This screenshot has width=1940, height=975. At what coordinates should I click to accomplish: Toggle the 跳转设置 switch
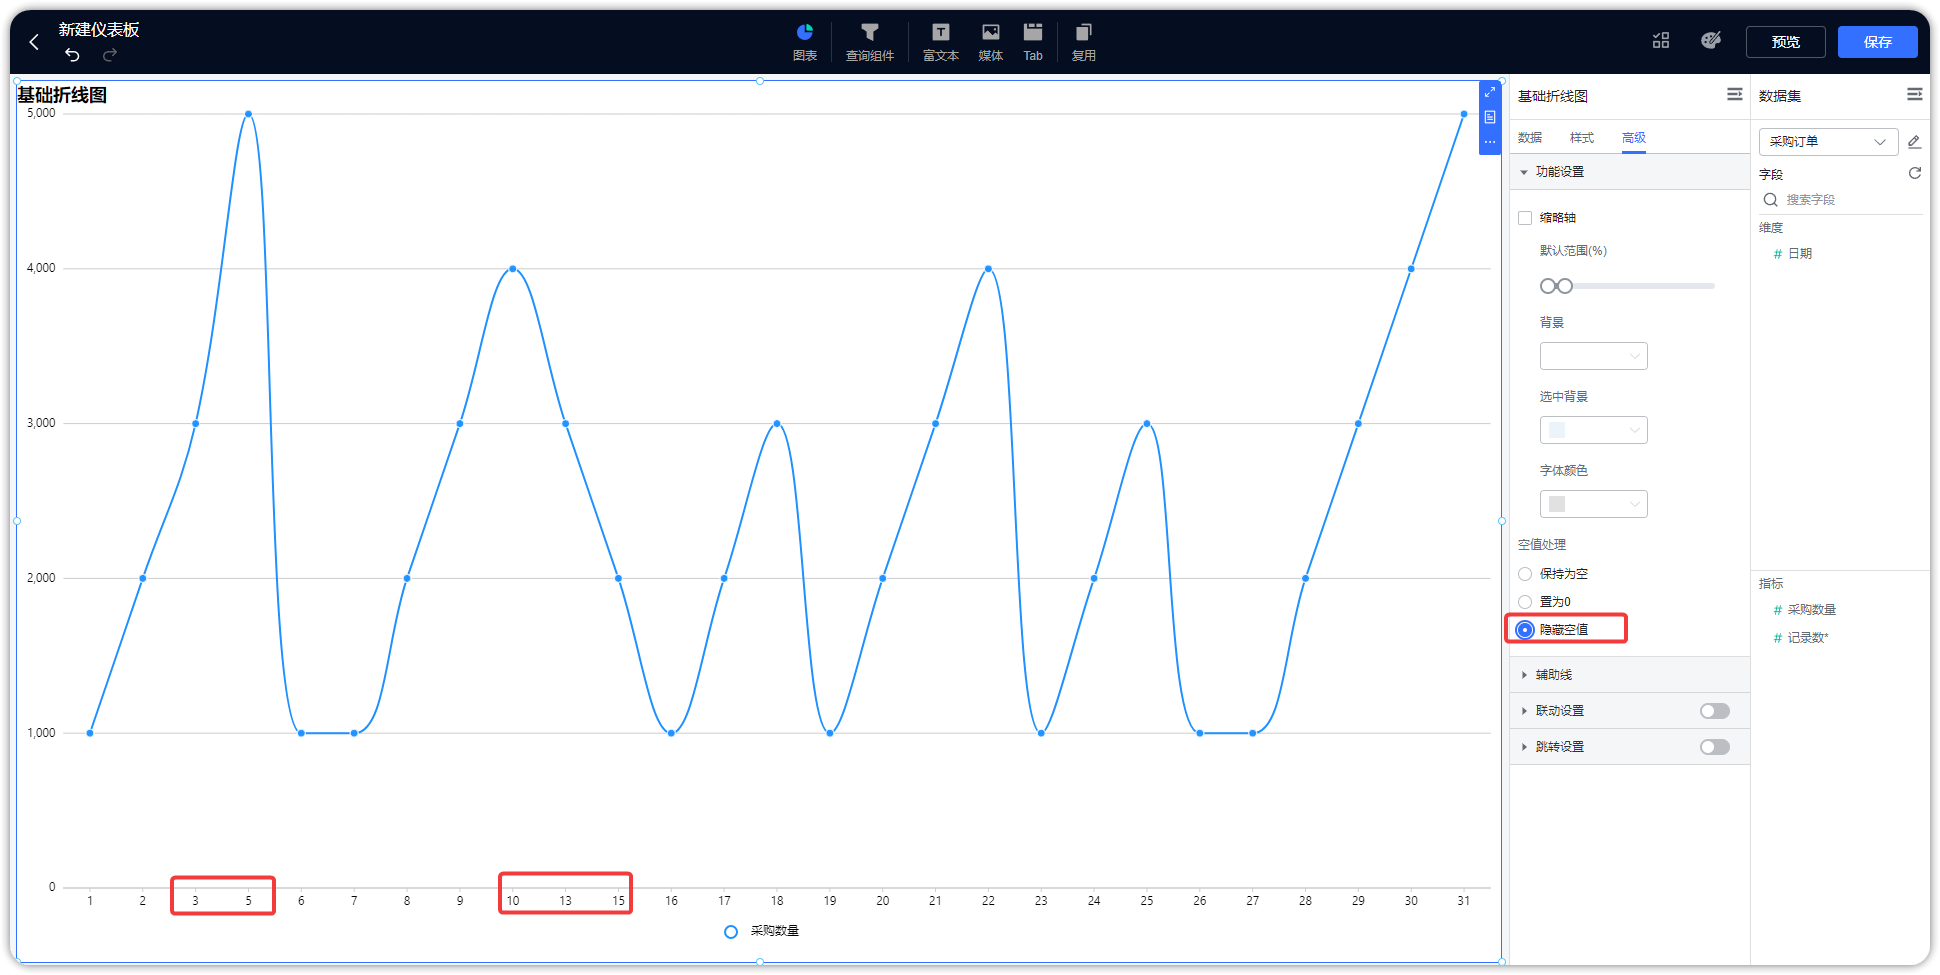click(x=1714, y=747)
